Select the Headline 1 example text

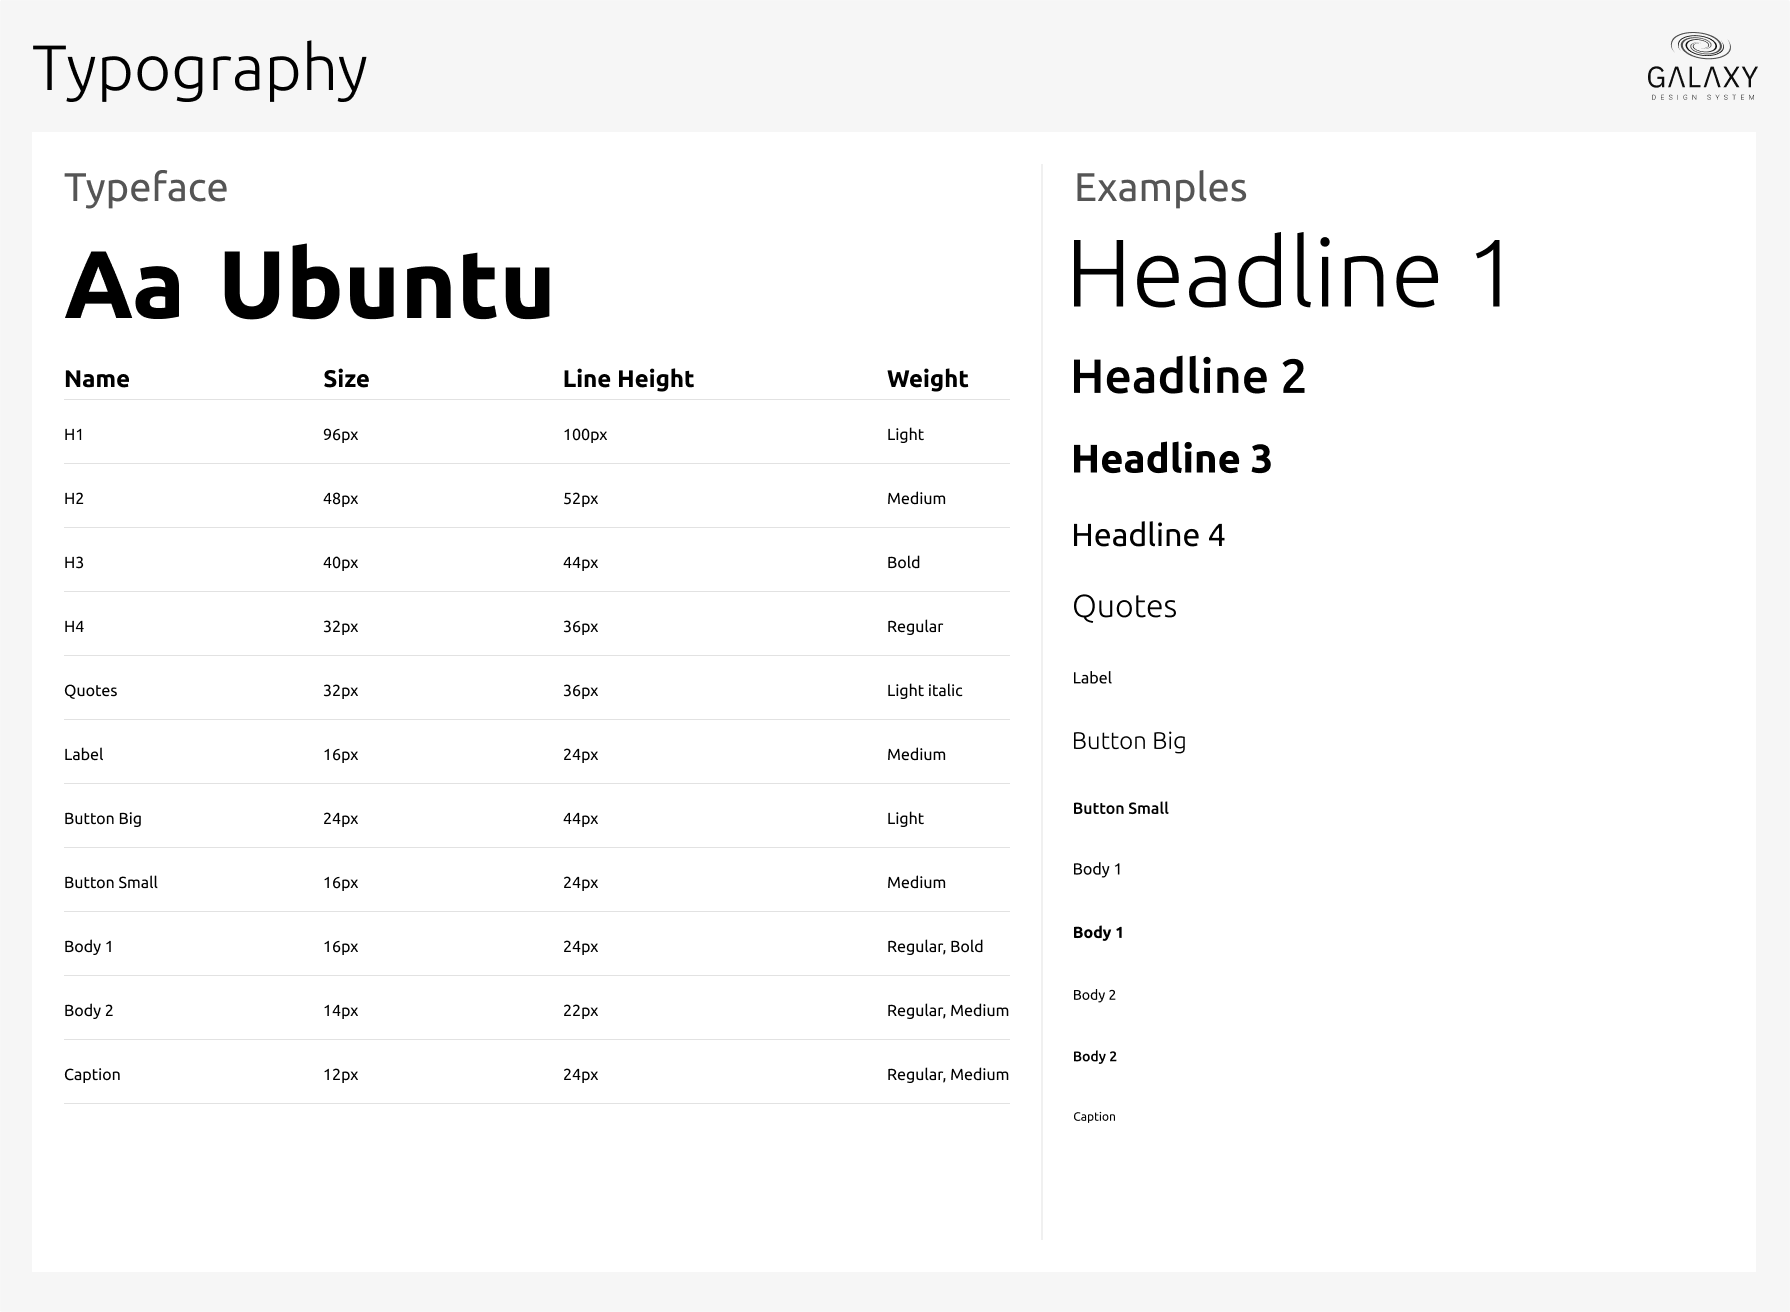click(1290, 274)
